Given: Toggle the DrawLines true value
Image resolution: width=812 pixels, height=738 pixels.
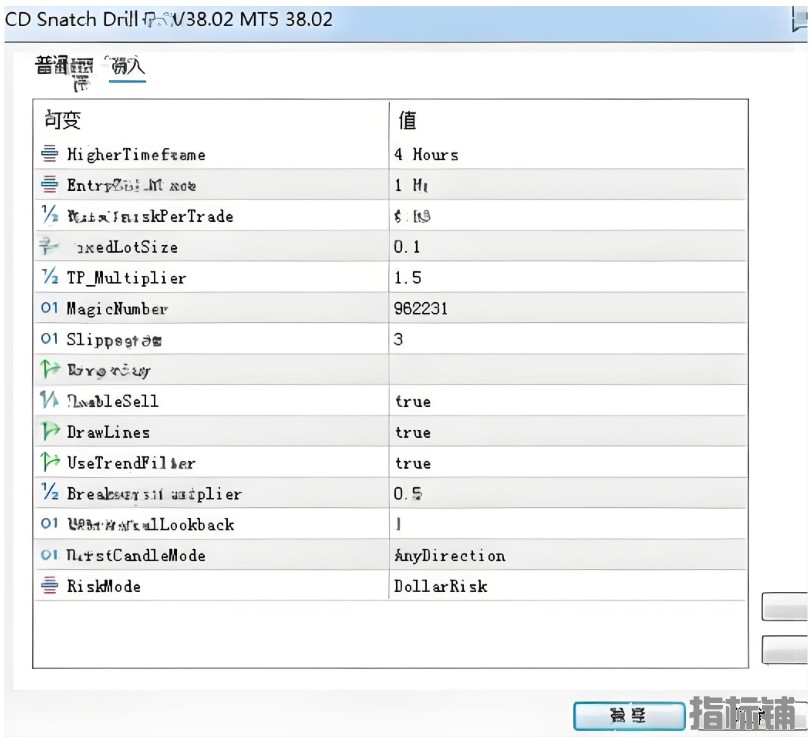Looking at the screenshot, I should pyautogui.click(x=413, y=432).
